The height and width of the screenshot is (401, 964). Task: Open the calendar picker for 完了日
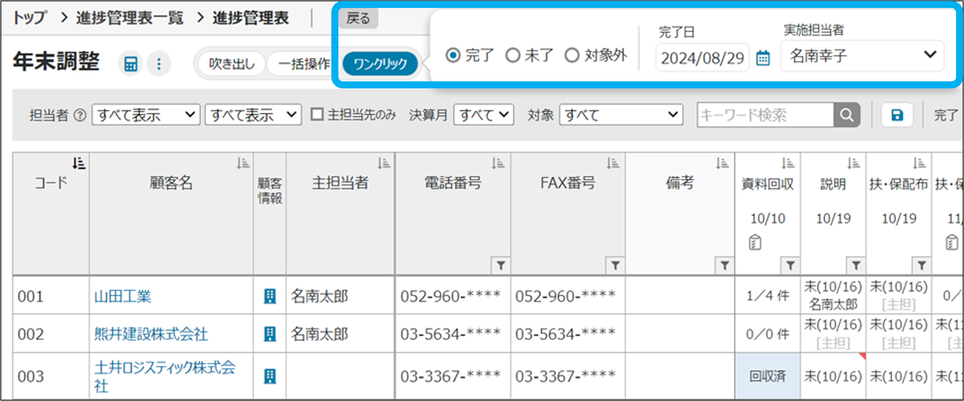tap(763, 57)
